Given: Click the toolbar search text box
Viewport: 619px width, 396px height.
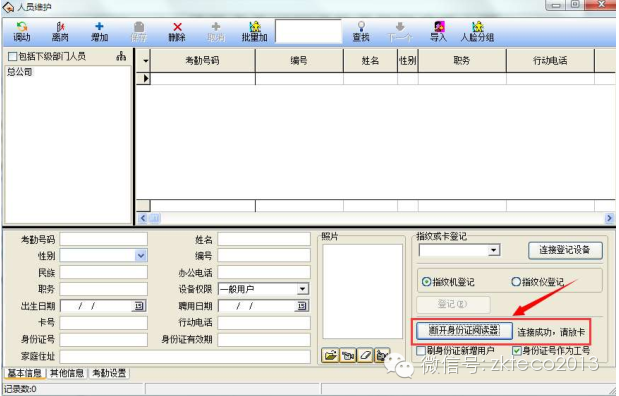Looking at the screenshot, I should point(308,31).
